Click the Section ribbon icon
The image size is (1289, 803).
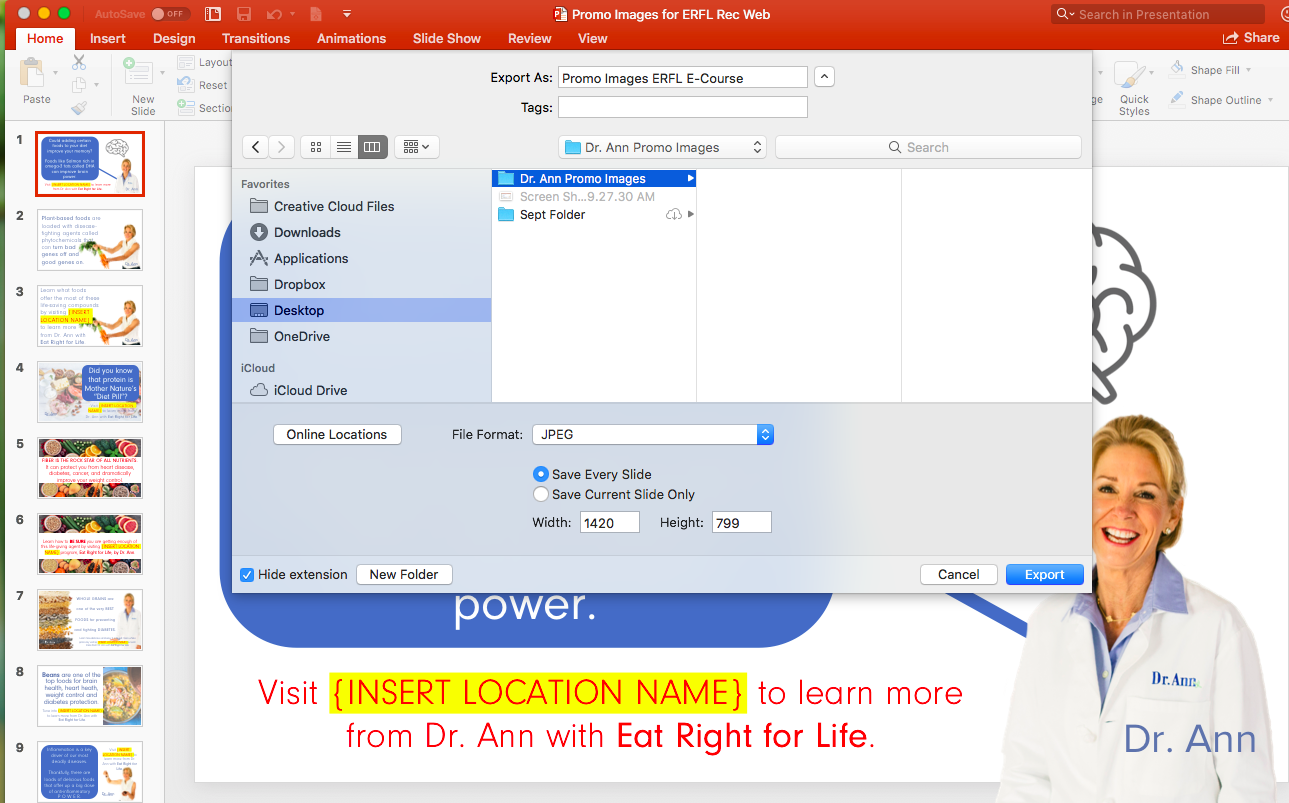tap(186, 107)
